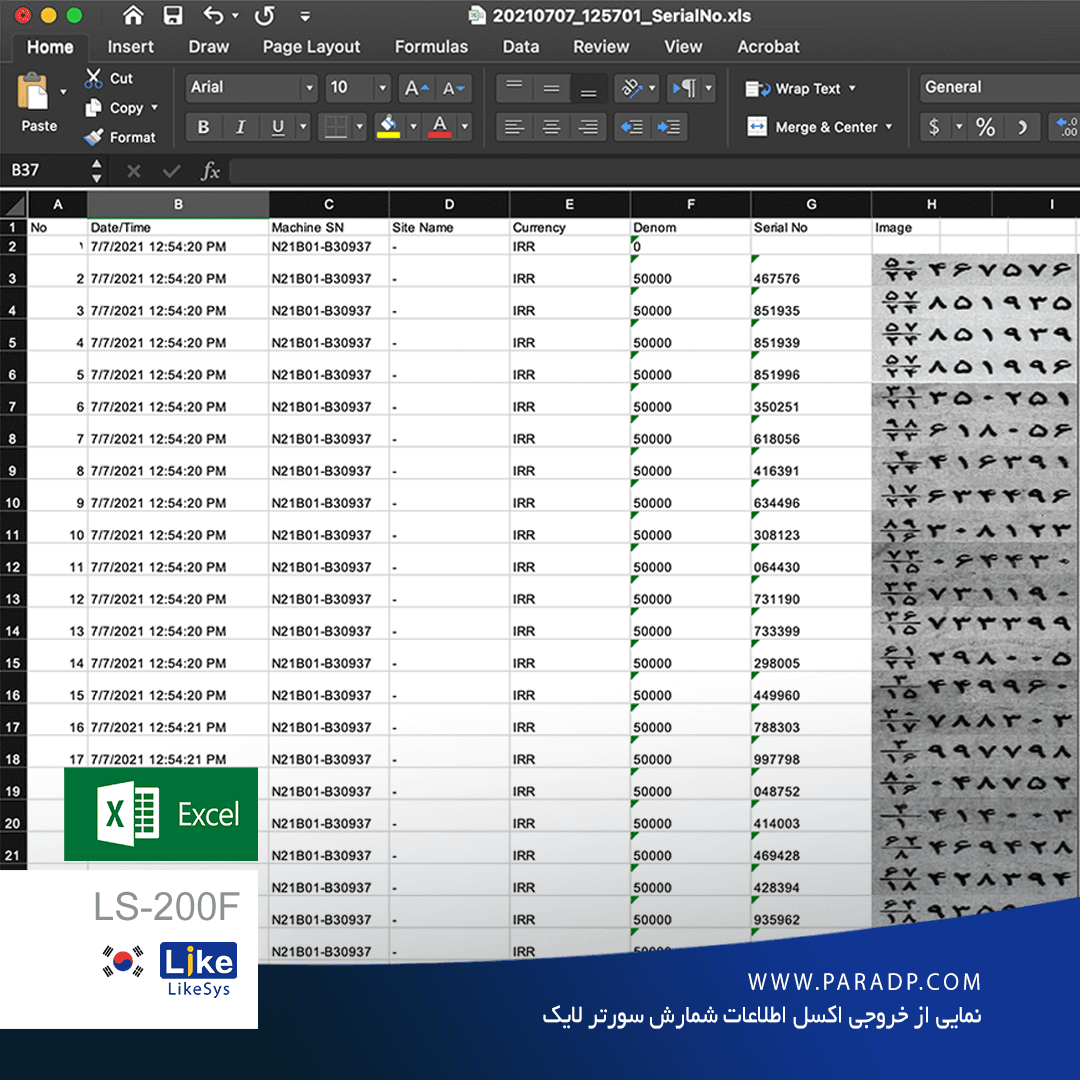Click the Cut scissors button
Image resolution: width=1080 pixels, height=1080 pixels.
click(109, 79)
